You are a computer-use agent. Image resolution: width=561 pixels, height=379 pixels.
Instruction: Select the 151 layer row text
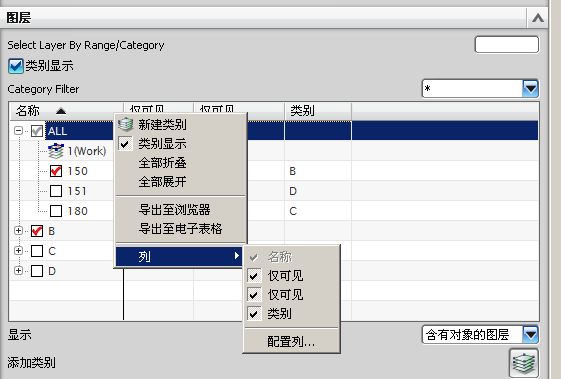77,191
